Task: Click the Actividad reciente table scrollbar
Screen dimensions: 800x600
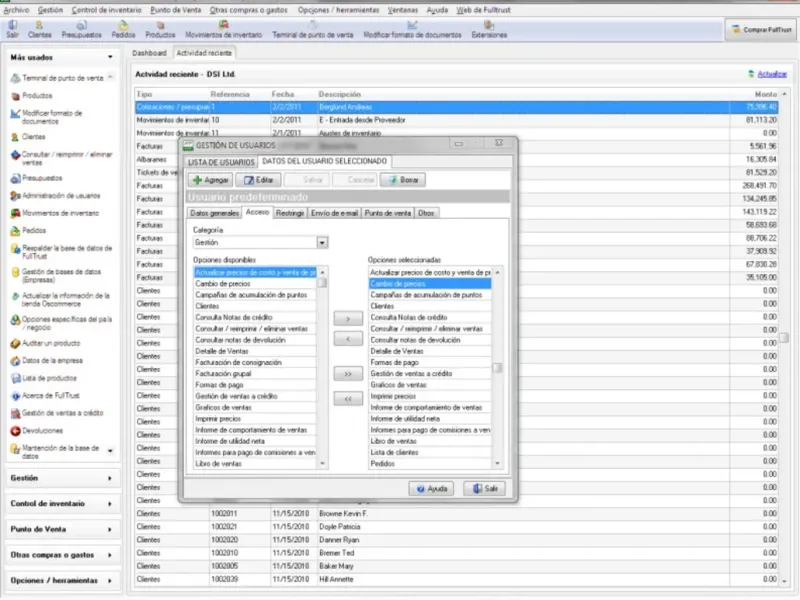Action: [x=784, y=337]
